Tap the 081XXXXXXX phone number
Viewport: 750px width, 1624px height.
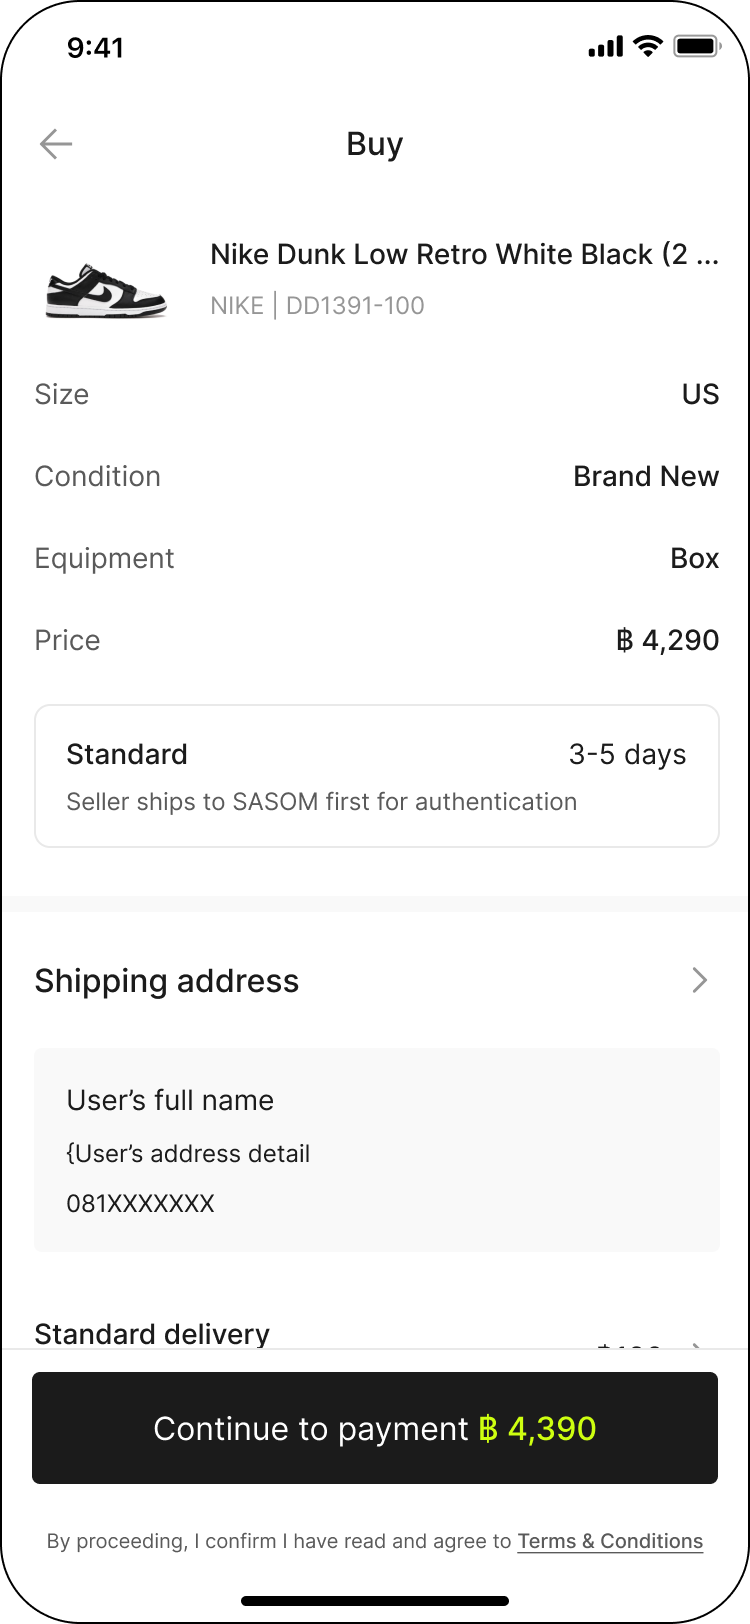(x=141, y=1203)
